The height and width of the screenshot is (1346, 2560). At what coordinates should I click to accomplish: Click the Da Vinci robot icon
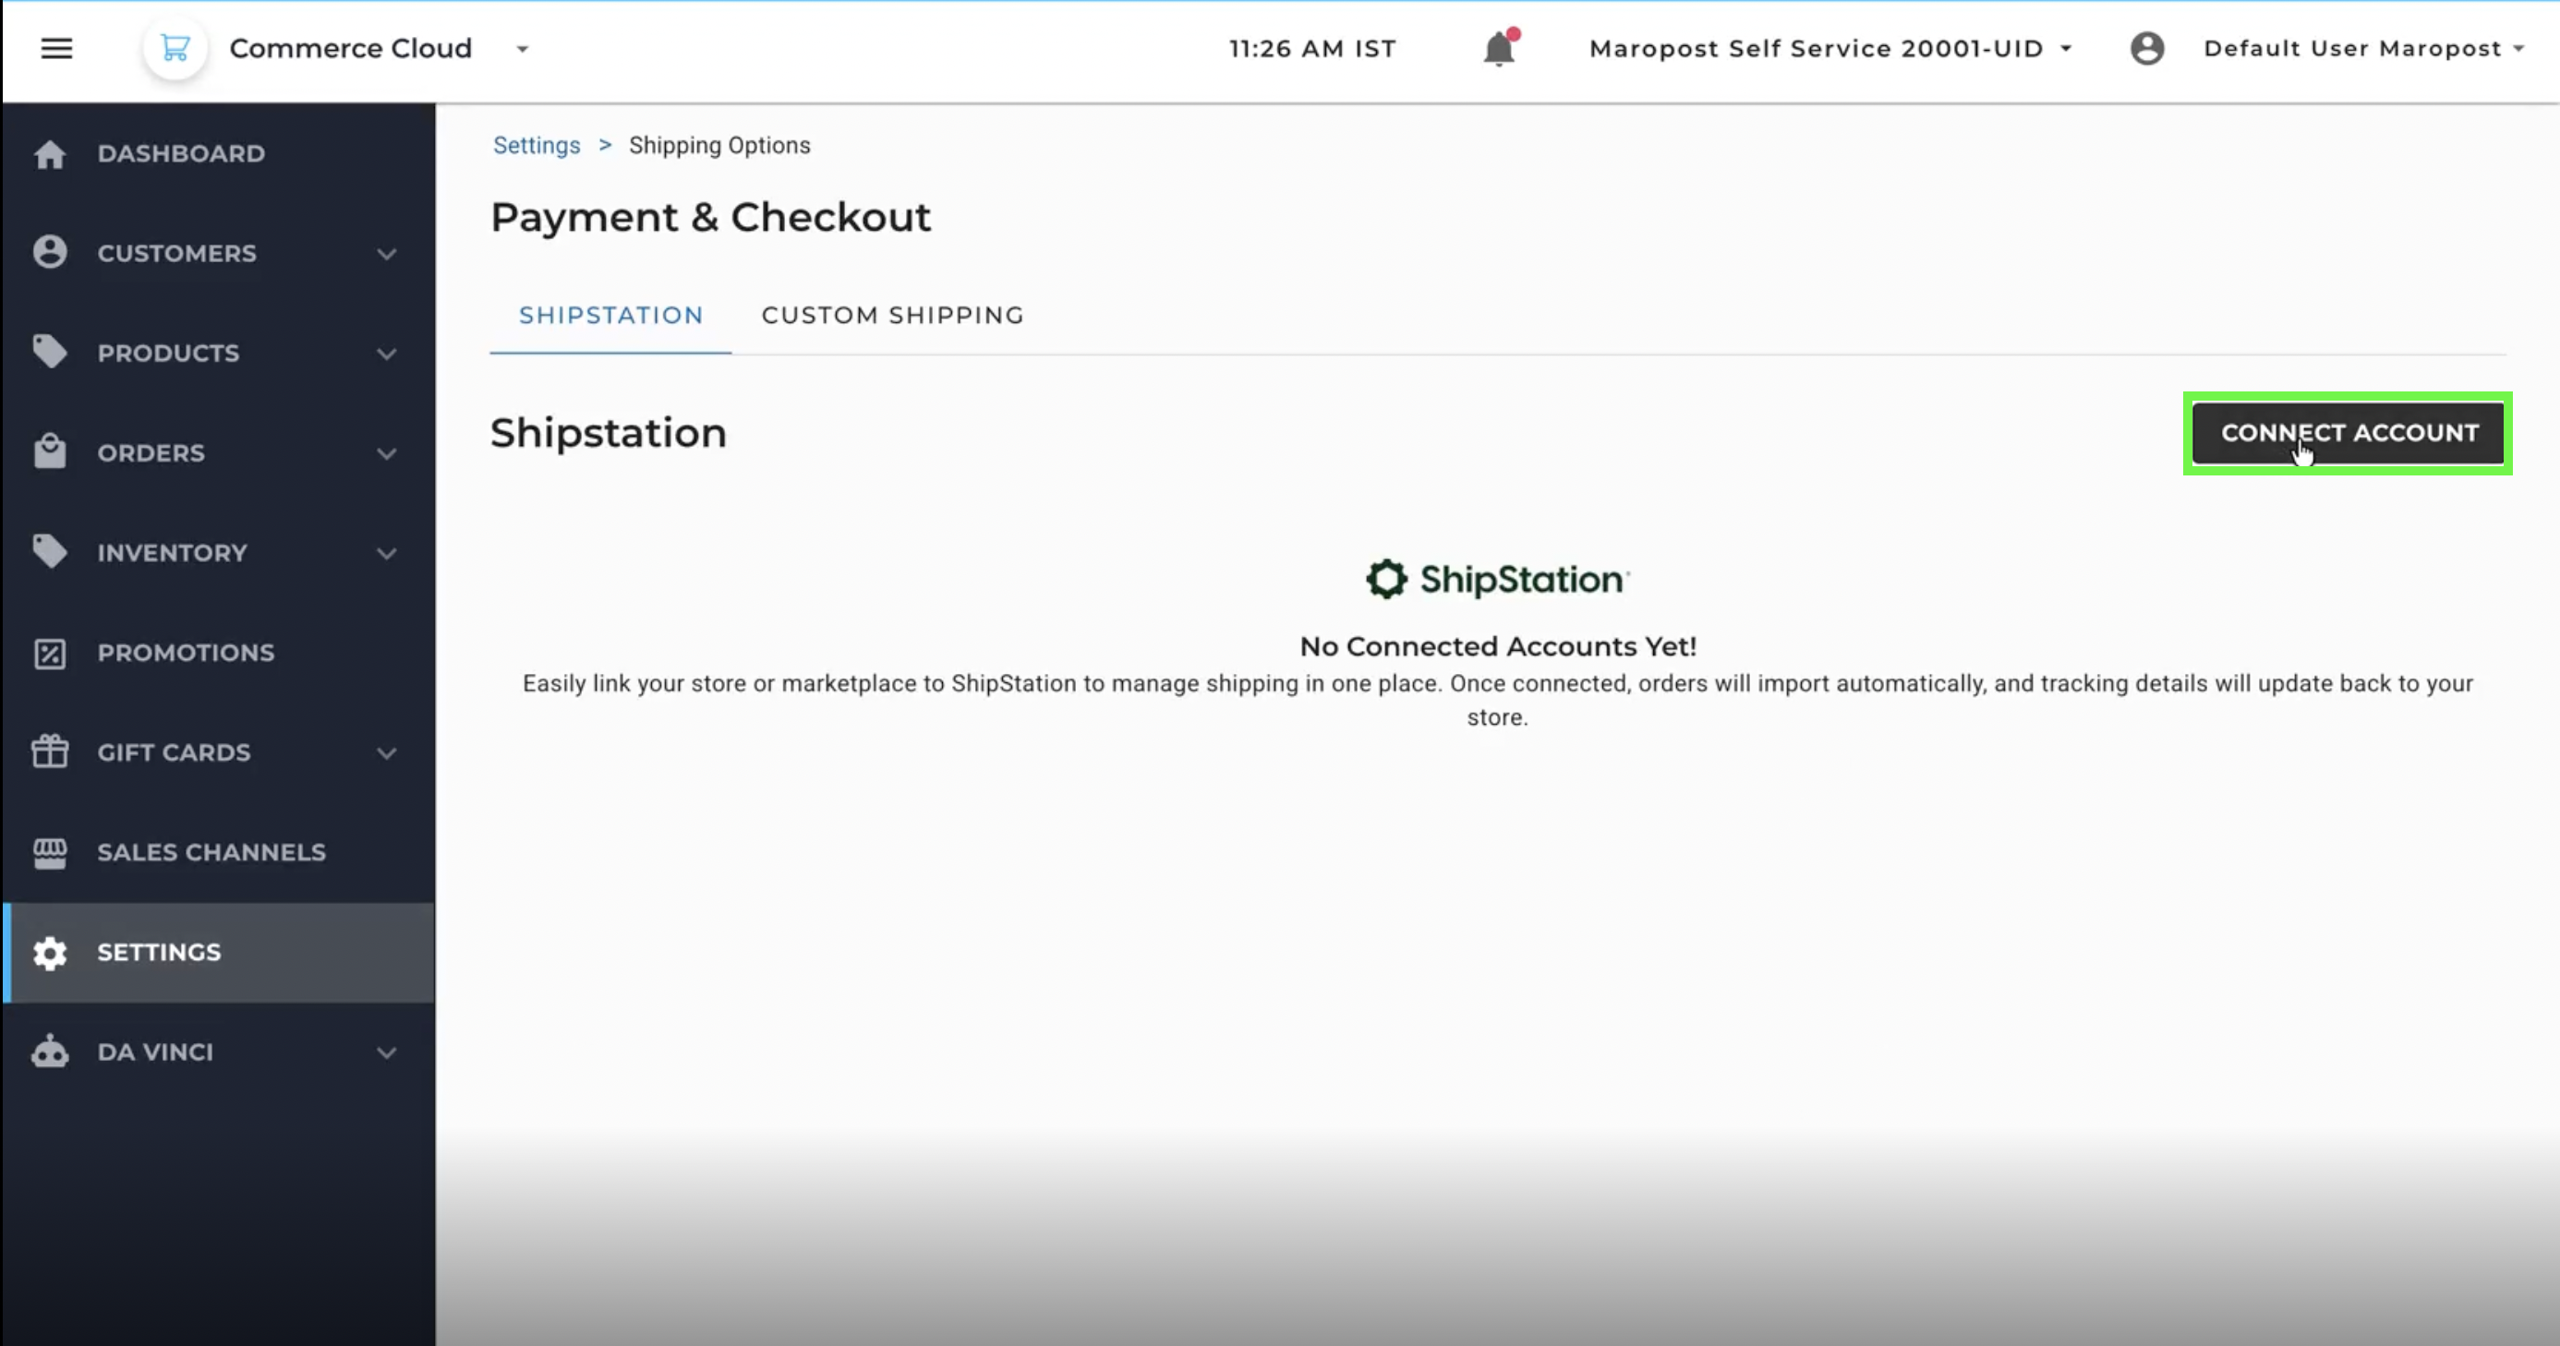point(49,1052)
